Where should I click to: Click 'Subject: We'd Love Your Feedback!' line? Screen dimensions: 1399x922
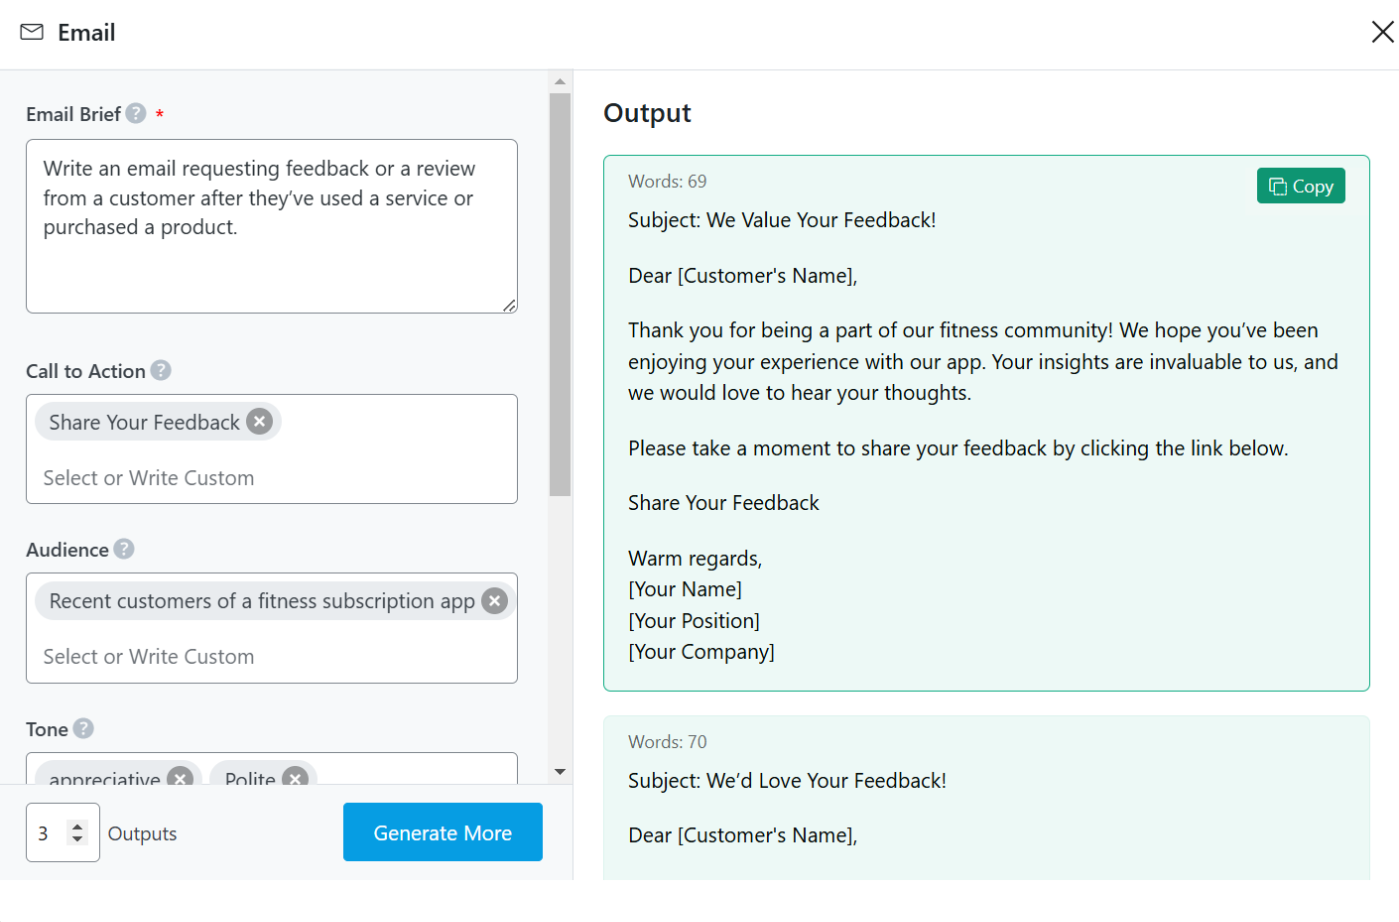787,780
